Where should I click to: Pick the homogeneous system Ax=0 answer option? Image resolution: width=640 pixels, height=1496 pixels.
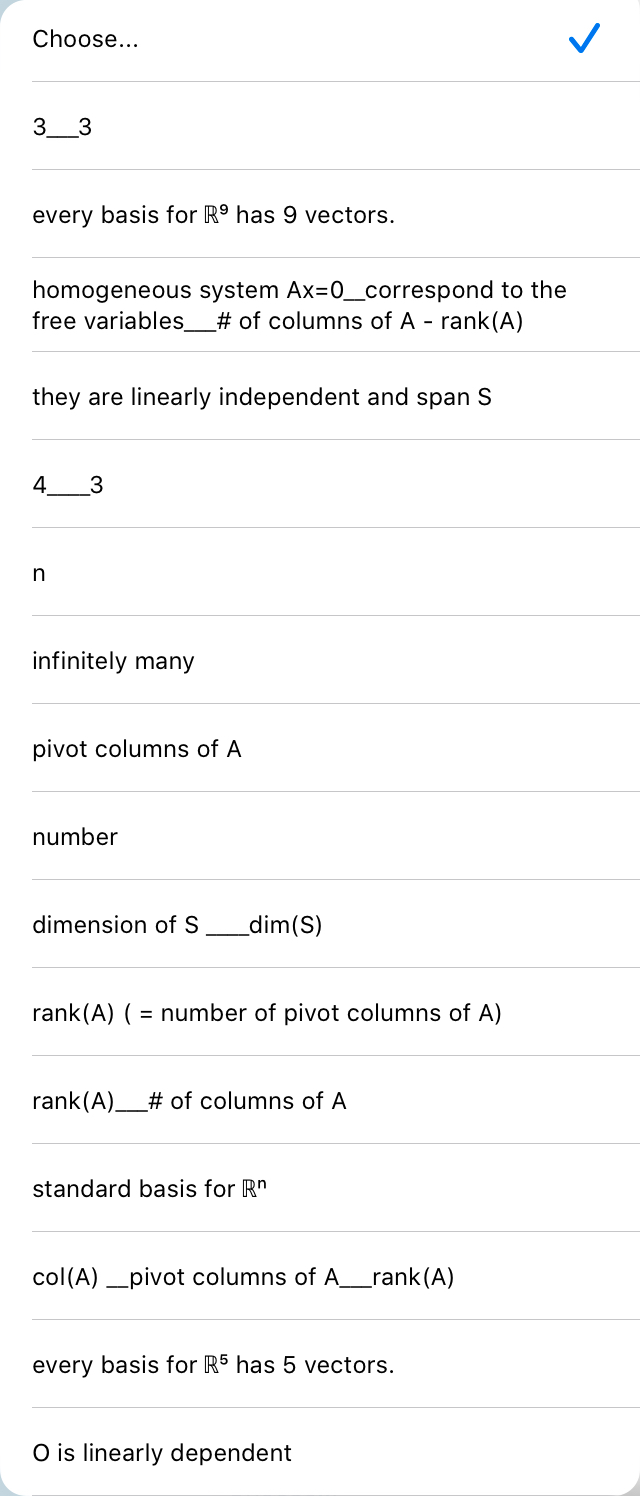pos(300,305)
